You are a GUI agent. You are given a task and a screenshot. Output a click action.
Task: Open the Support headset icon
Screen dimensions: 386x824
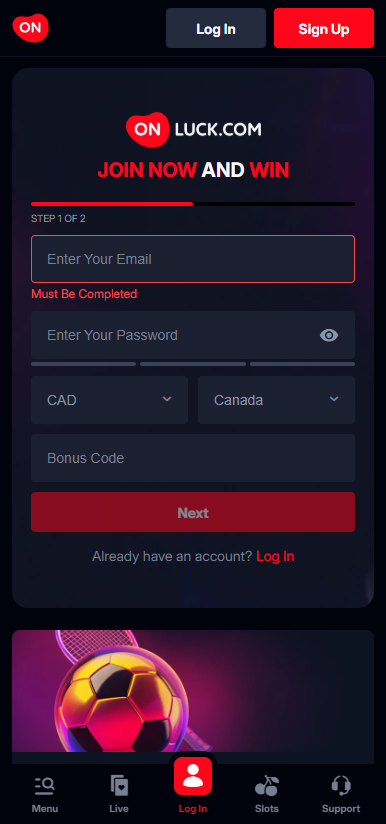click(x=341, y=786)
